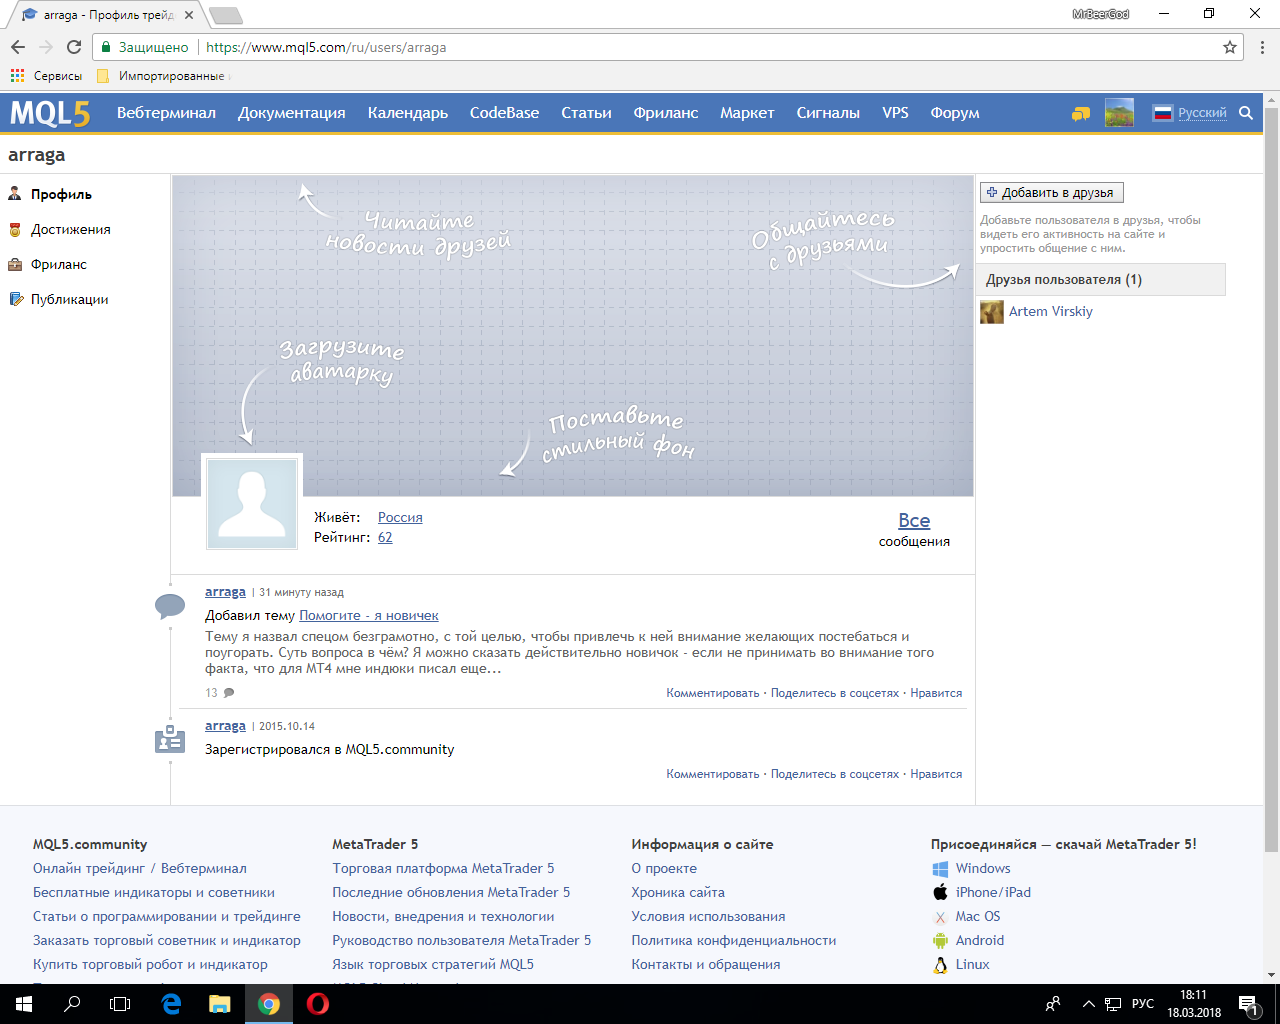Viewport: 1280px width, 1024px height.
Task: Open the Services apps grid icon
Action: (x=17, y=76)
